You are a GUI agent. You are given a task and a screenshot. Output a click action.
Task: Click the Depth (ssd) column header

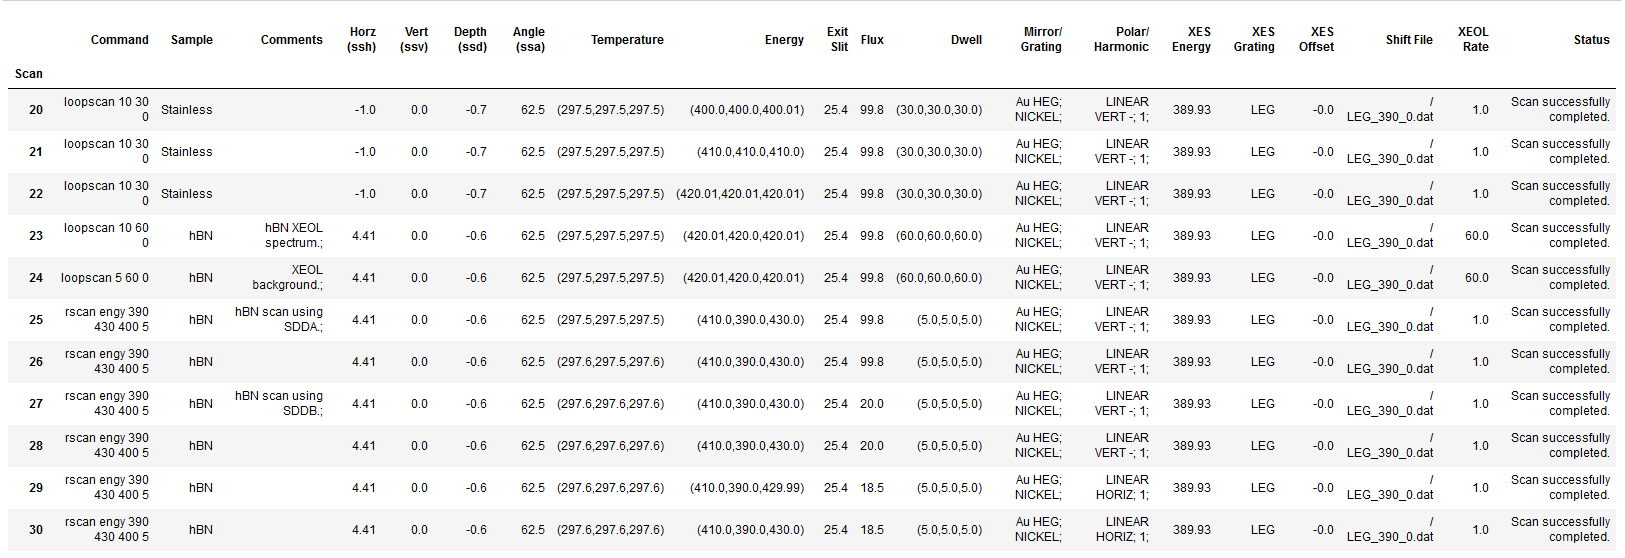(470, 39)
